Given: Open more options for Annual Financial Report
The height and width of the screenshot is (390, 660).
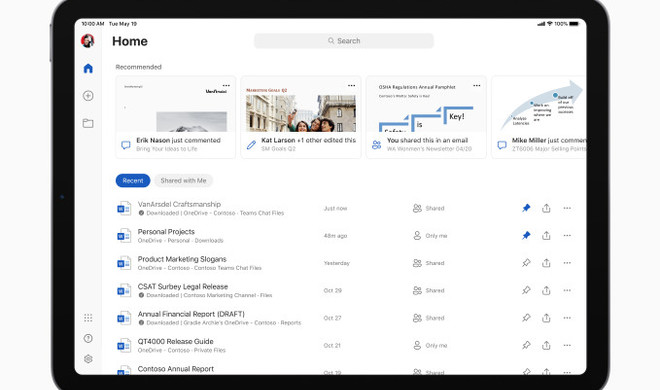Looking at the screenshot, I should click(x=567, y=318).
